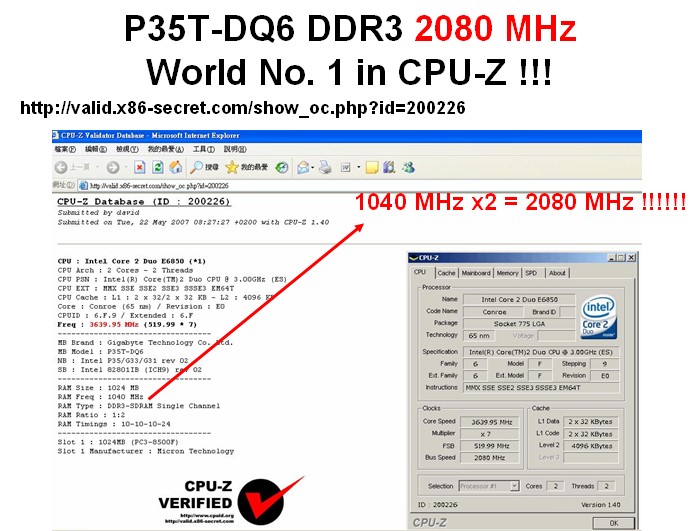Open the Favorites star in the toolbar
The image size is (692, 531).
(x=232, y=167)
